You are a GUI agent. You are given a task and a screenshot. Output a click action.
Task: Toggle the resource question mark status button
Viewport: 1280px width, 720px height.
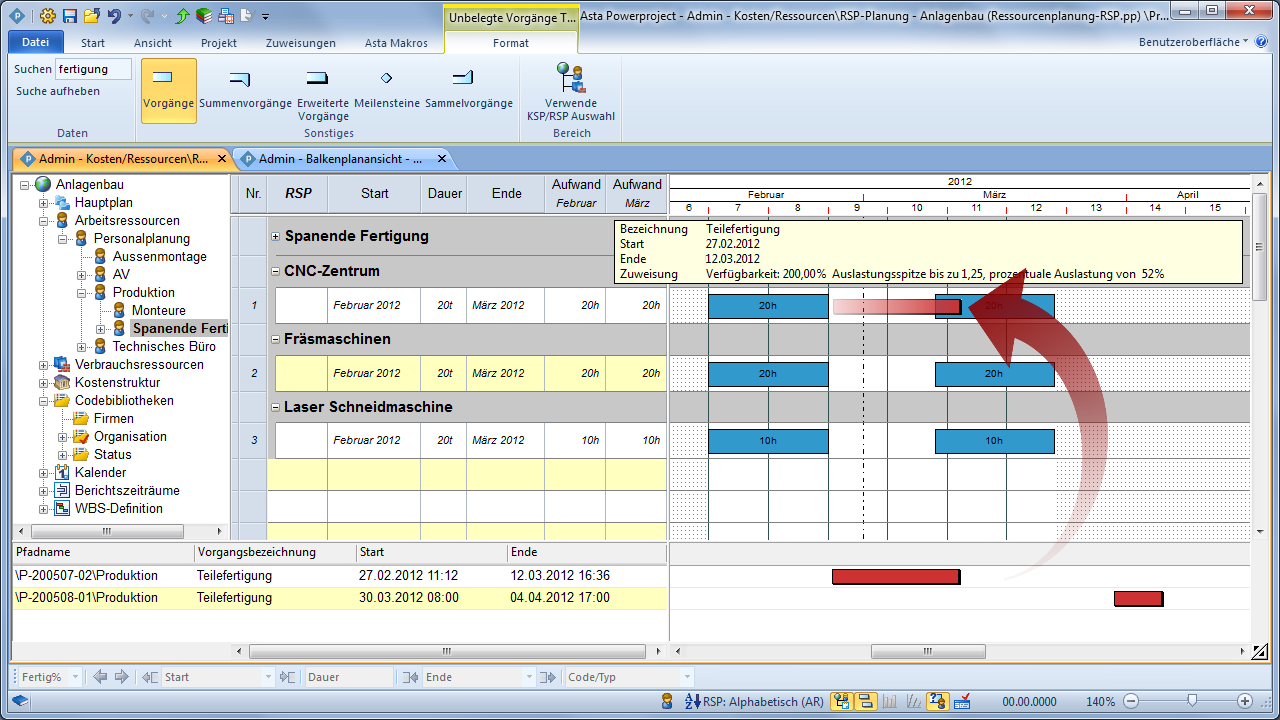(x=937, y=701)
